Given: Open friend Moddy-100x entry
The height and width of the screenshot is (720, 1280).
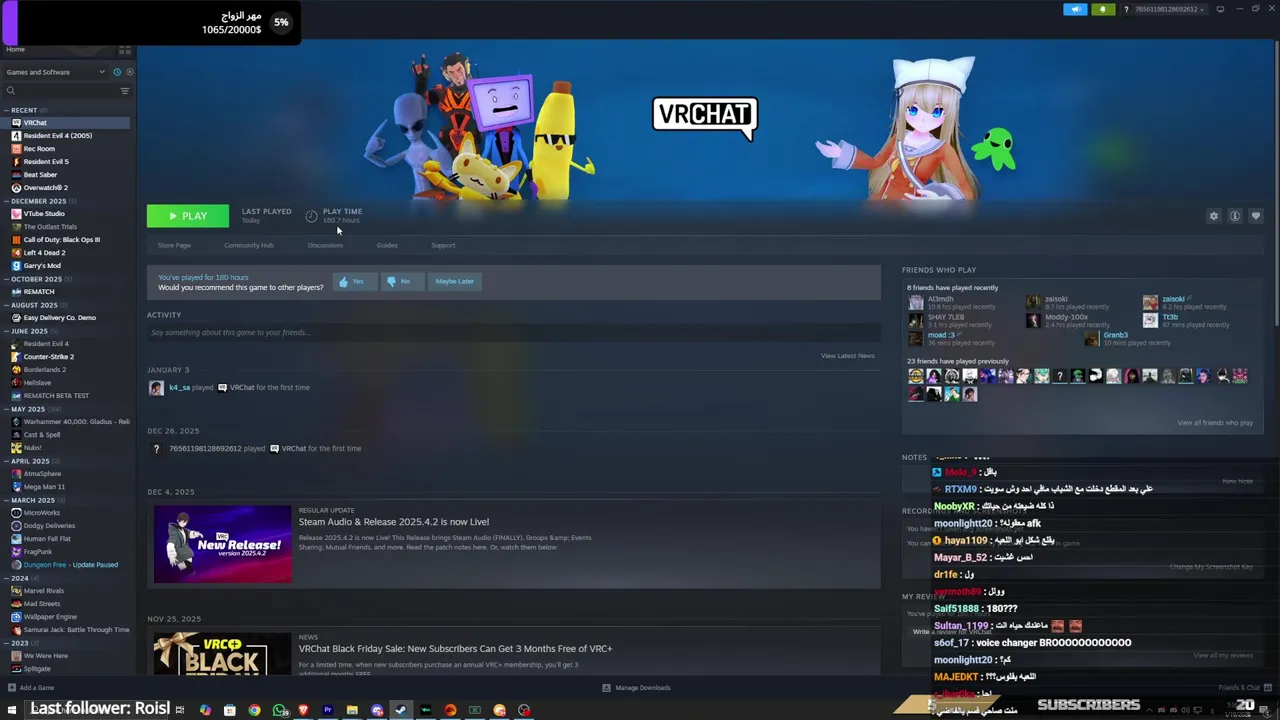Looking at the screenshot, I should tap(1066, 318).
